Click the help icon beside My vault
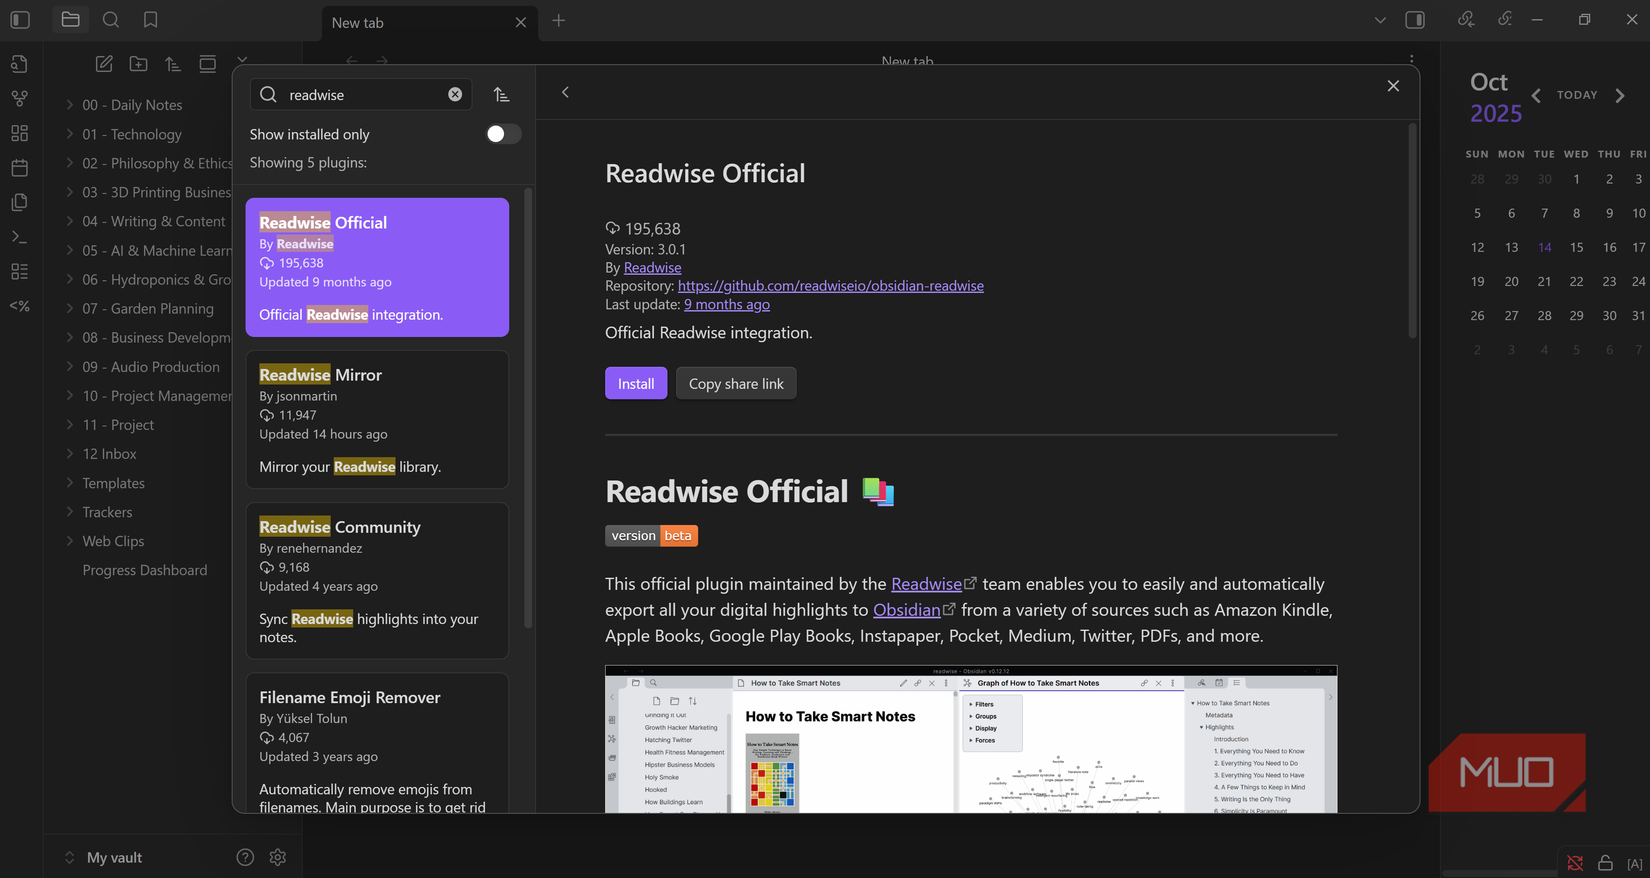The height and width of the screenshot is (878, 1650). click(245, 857)
